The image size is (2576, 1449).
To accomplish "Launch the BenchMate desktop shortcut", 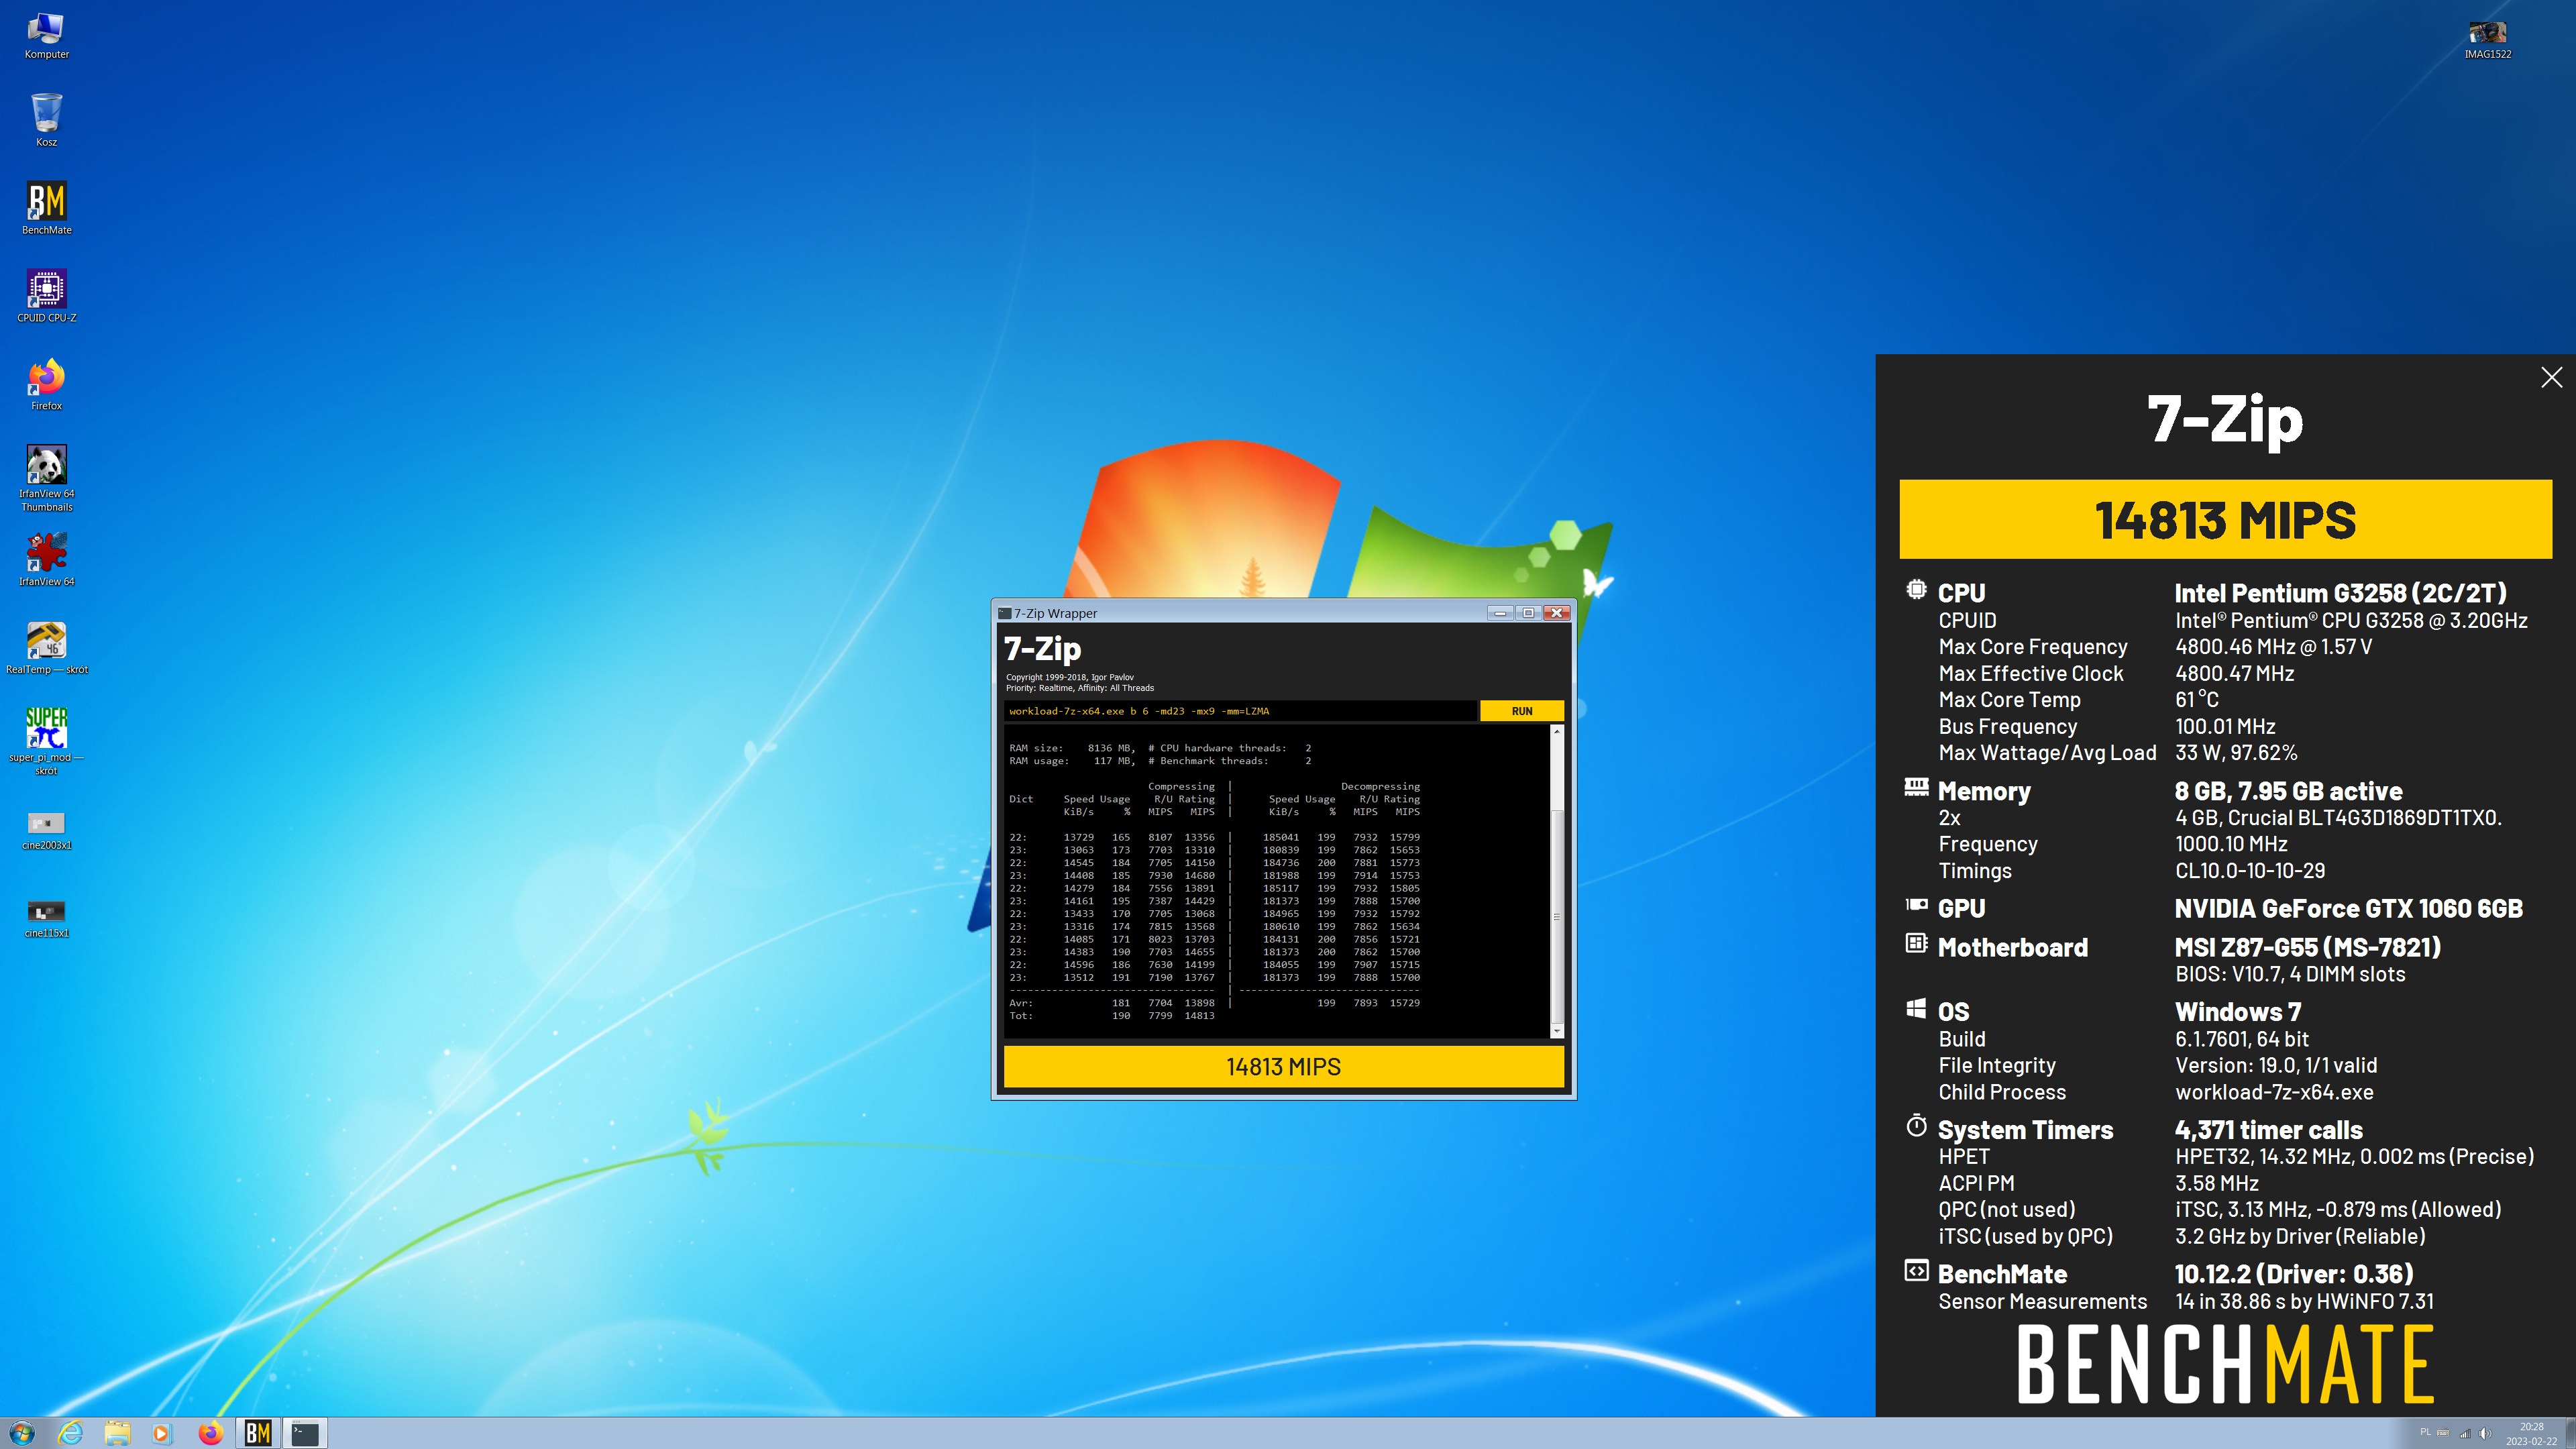I will (46, 208).
